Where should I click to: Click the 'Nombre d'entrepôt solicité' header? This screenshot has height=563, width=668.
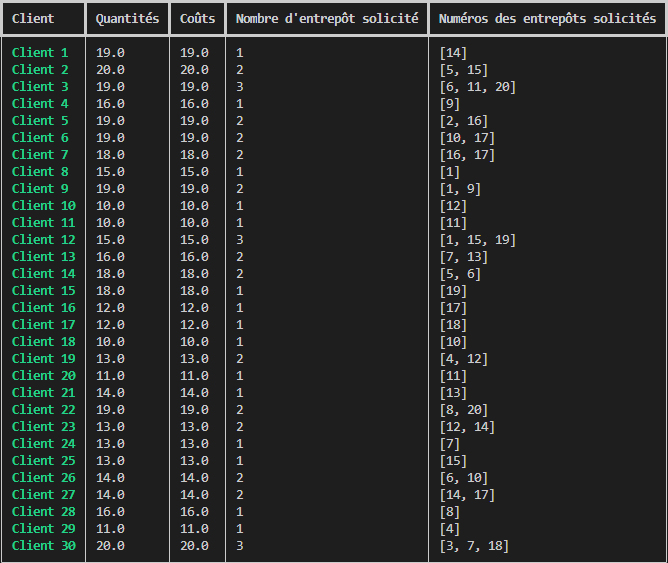327,18
